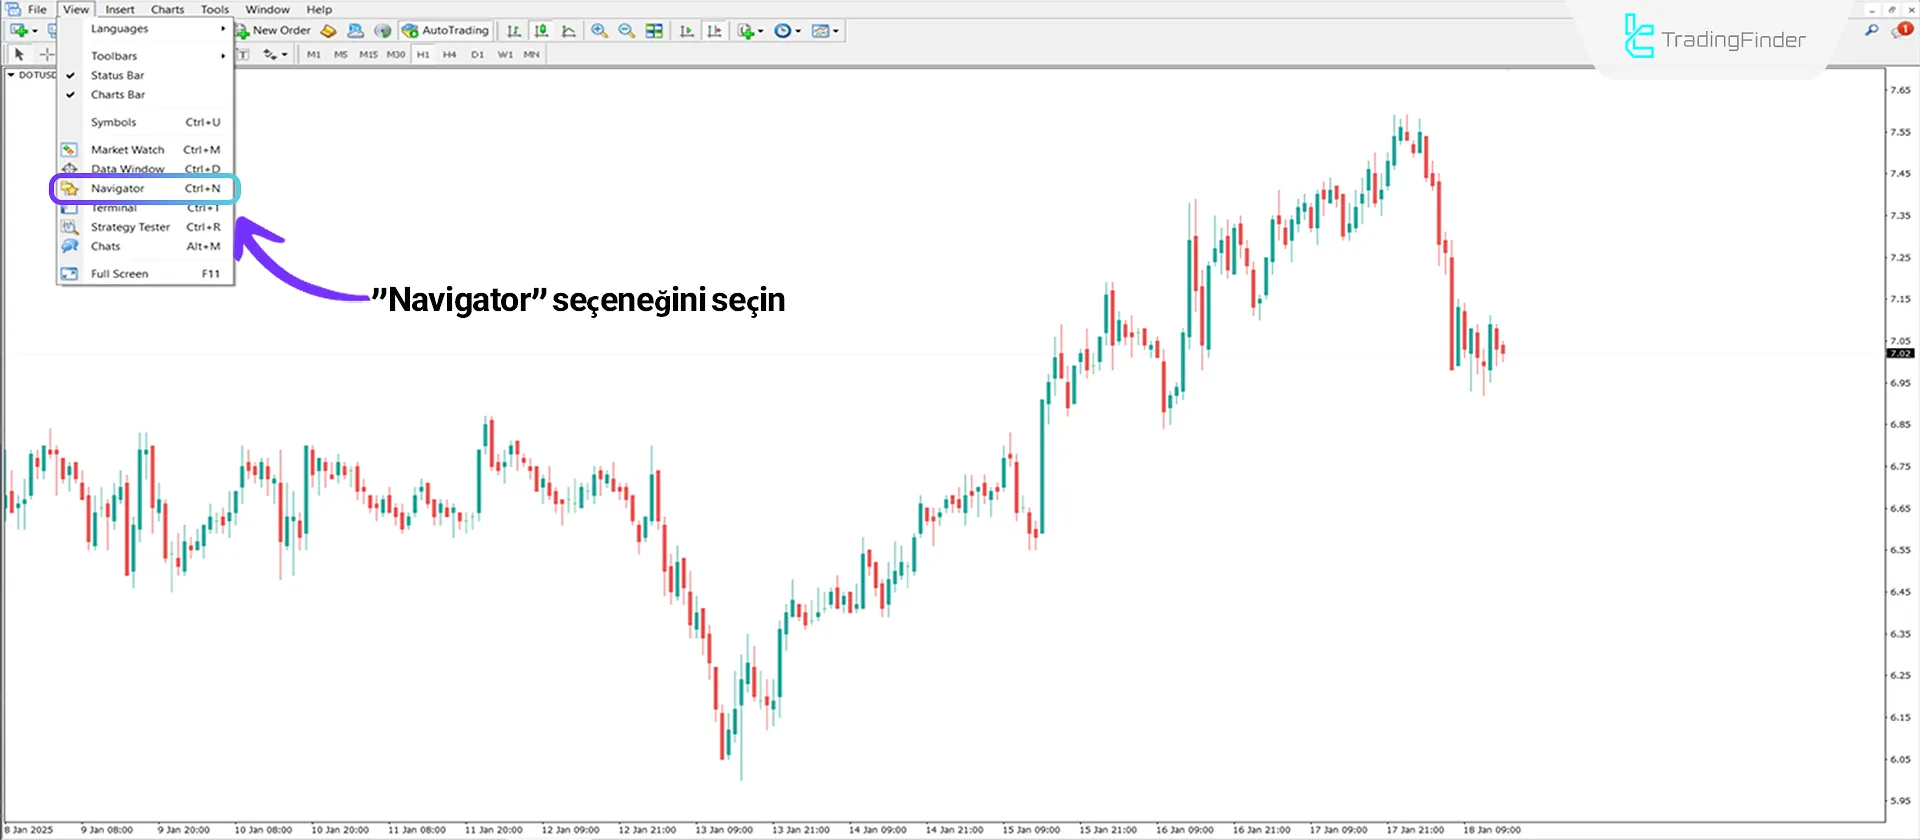Viewport: 1920px width, 840px height.
Task: Zoom out on the chart
Action: 626,31
